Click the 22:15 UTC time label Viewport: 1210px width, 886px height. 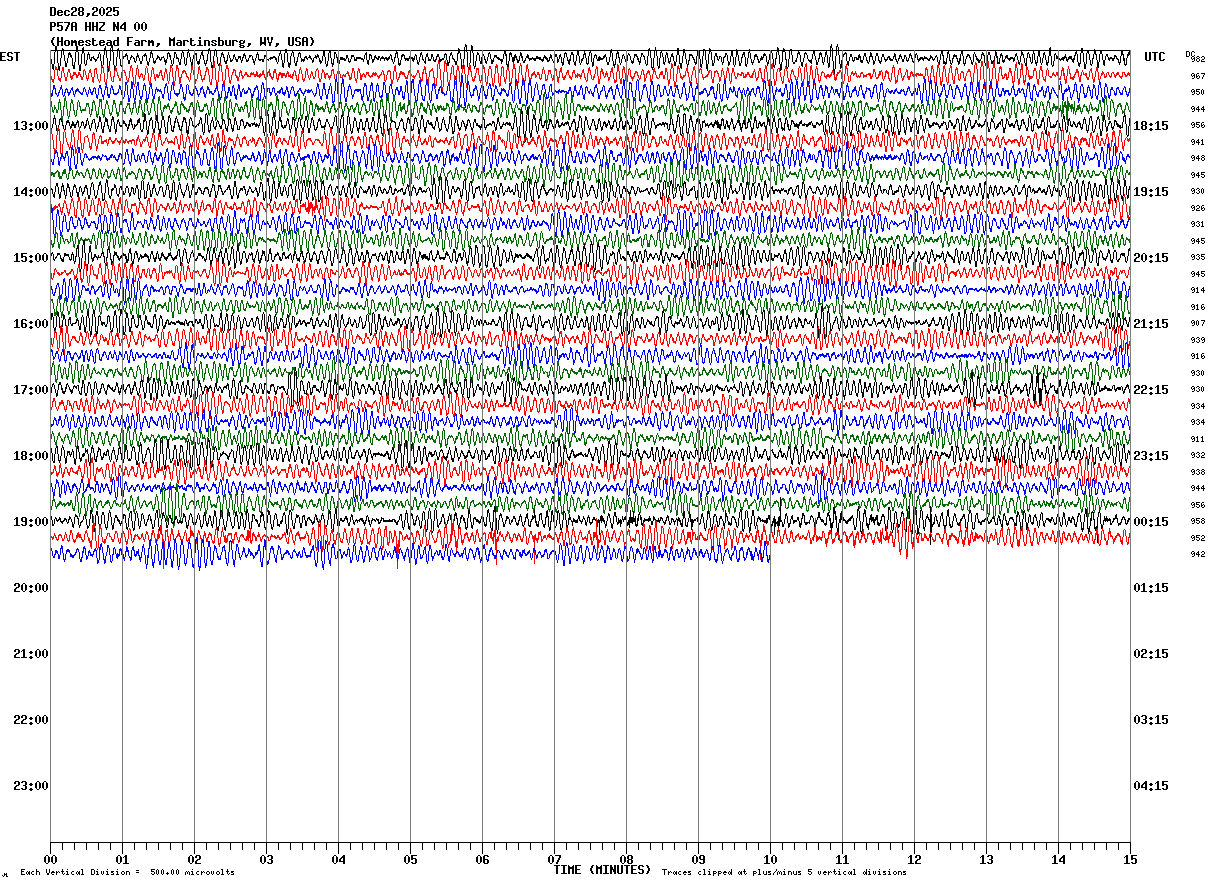[1150, 390]
